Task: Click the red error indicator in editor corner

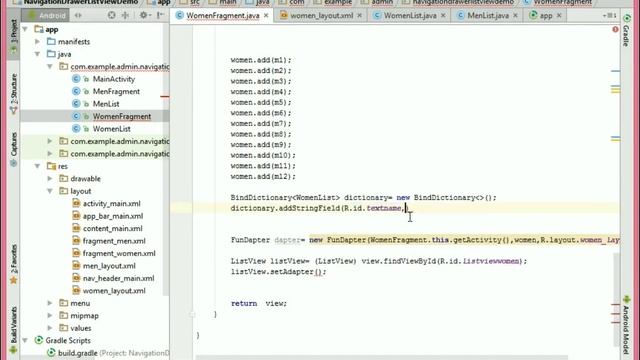Action: (x=615, y=29)
